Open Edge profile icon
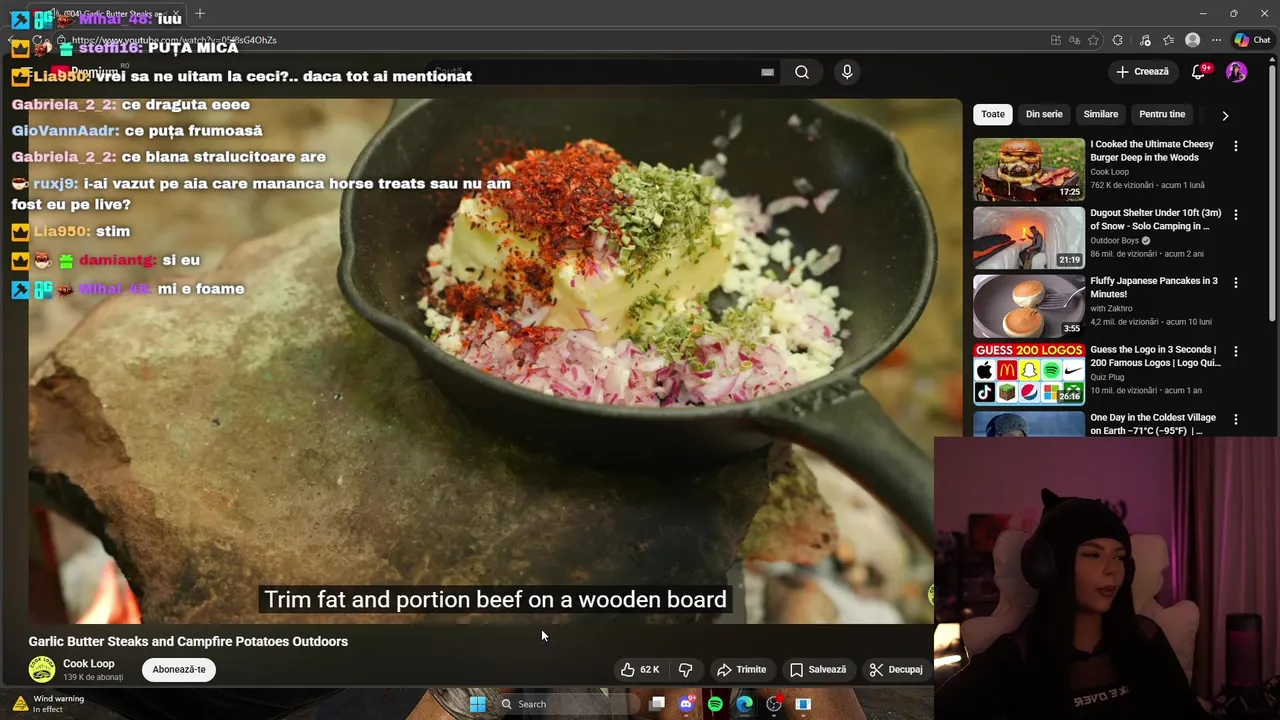 click(x=1192, y=40)
